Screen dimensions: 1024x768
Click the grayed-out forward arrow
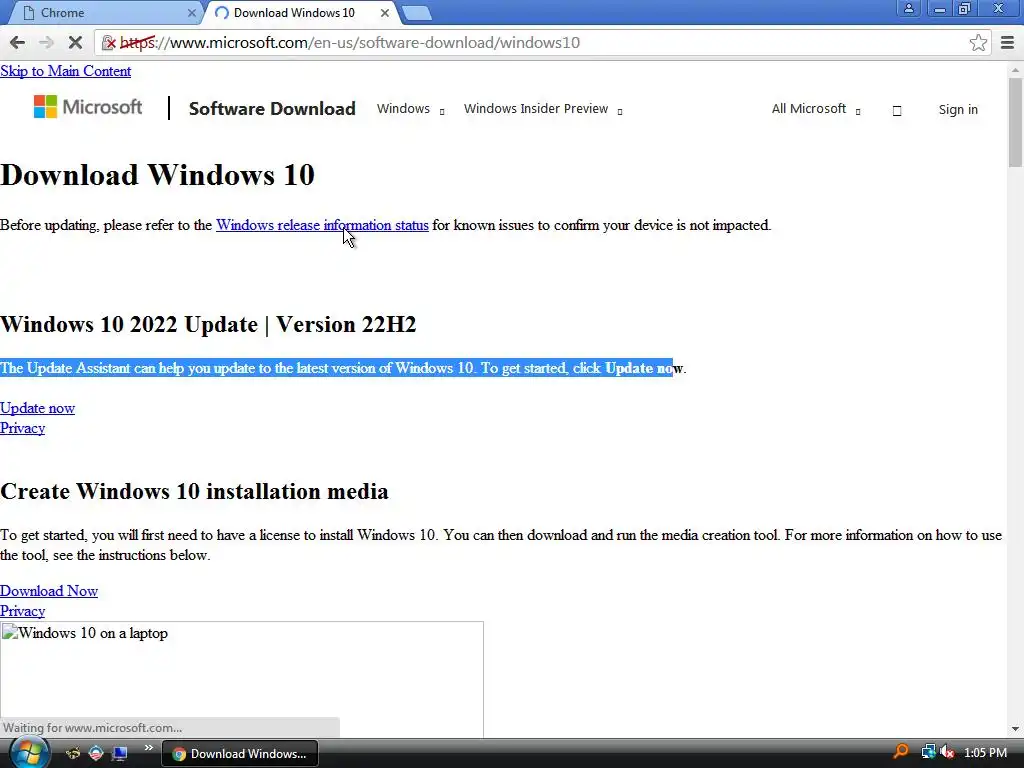tap(46, 42)
